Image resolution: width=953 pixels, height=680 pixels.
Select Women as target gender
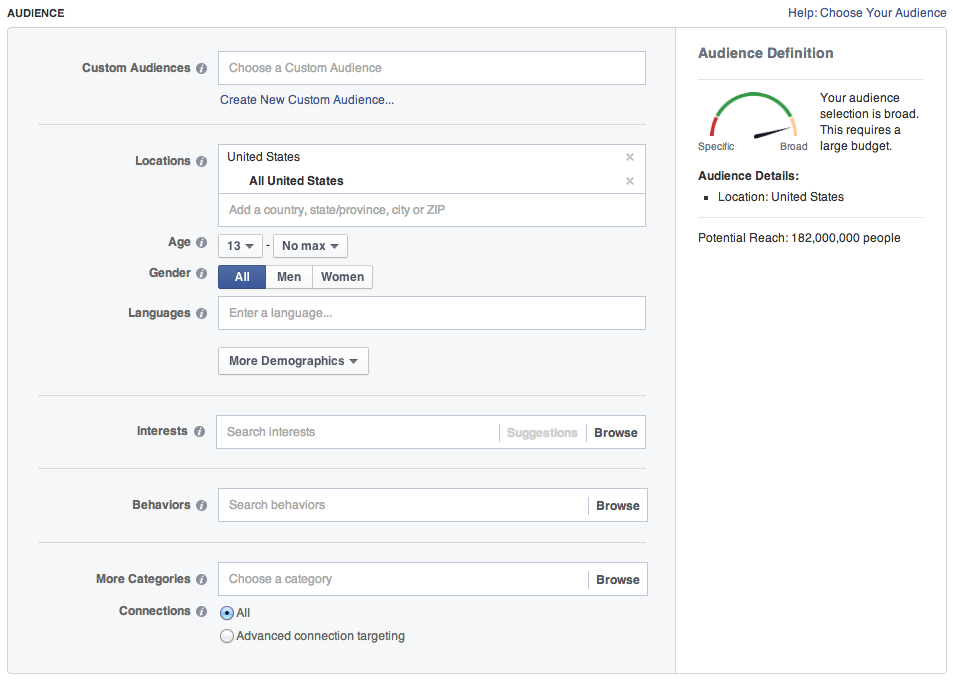coord(342,277)
